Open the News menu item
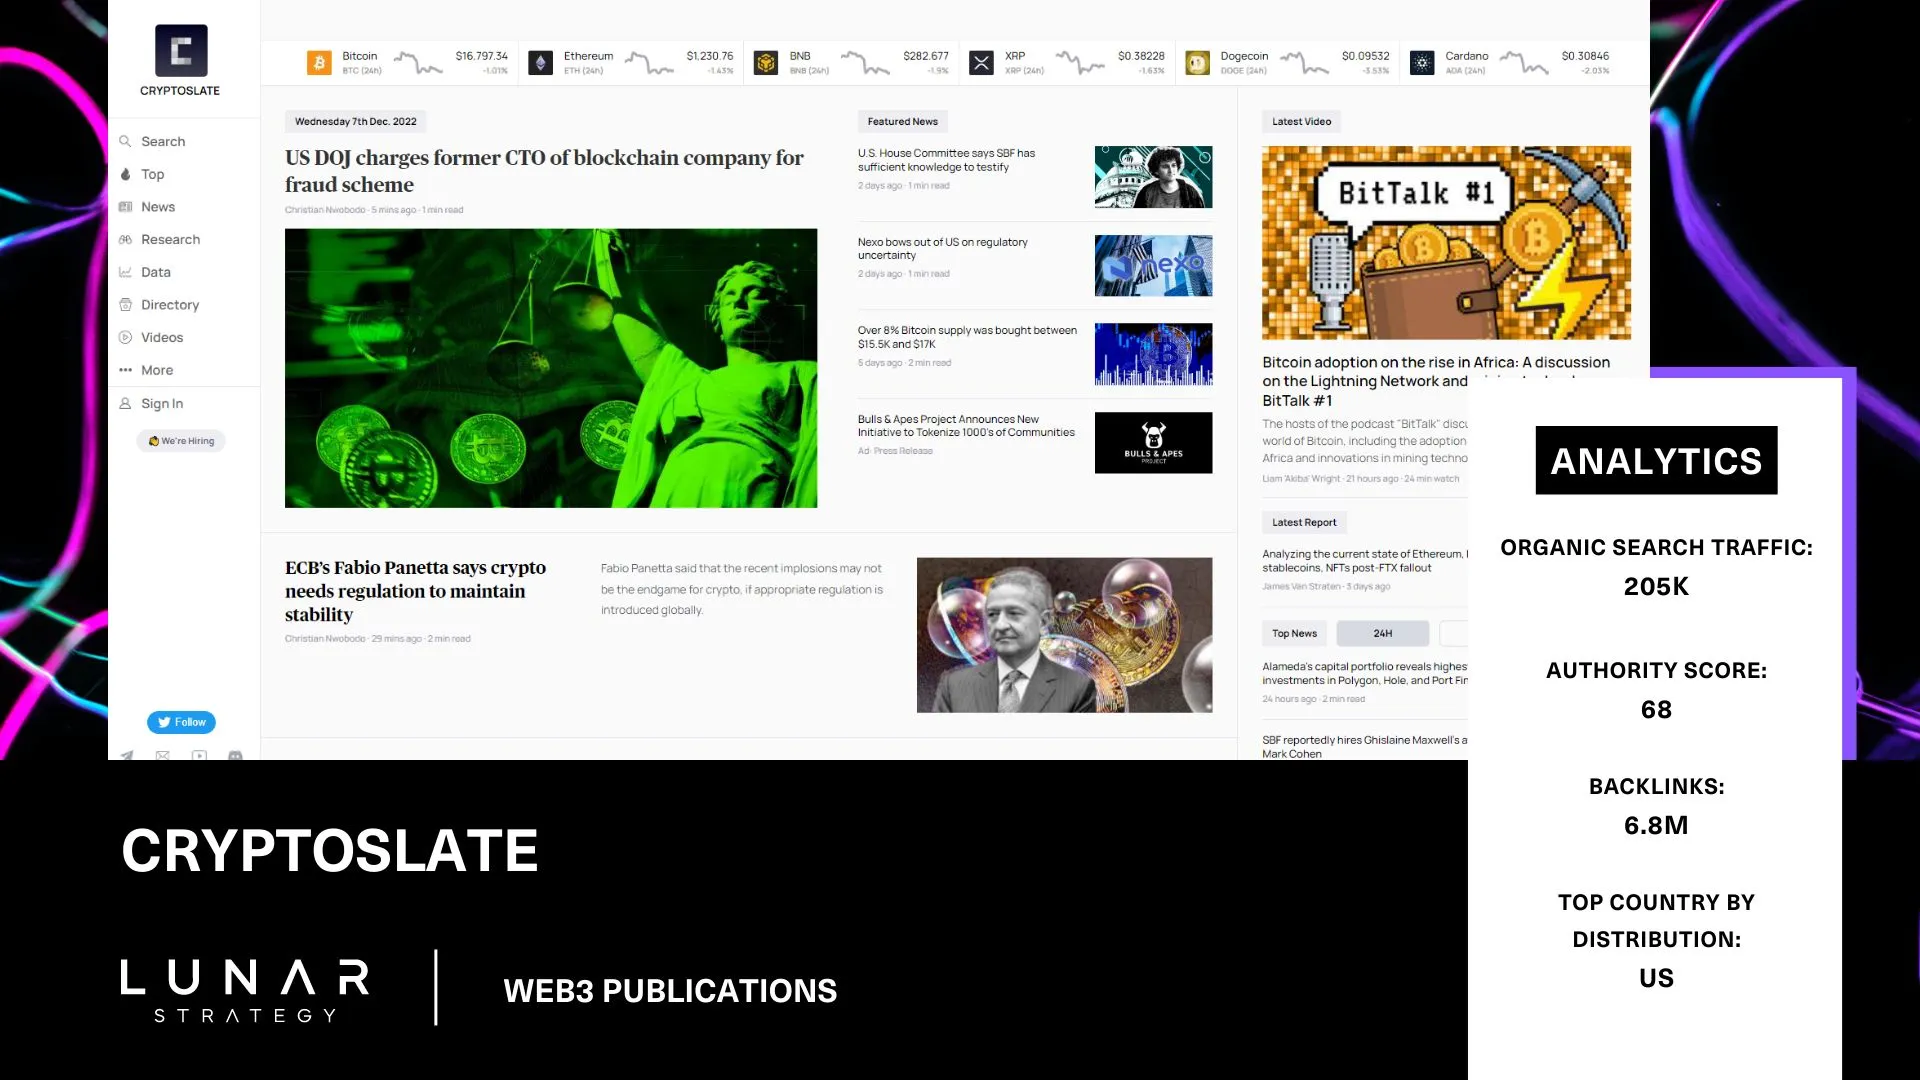Viewport: 1920px width, 1080px height. pyautogui.click(x=158, y=207)
